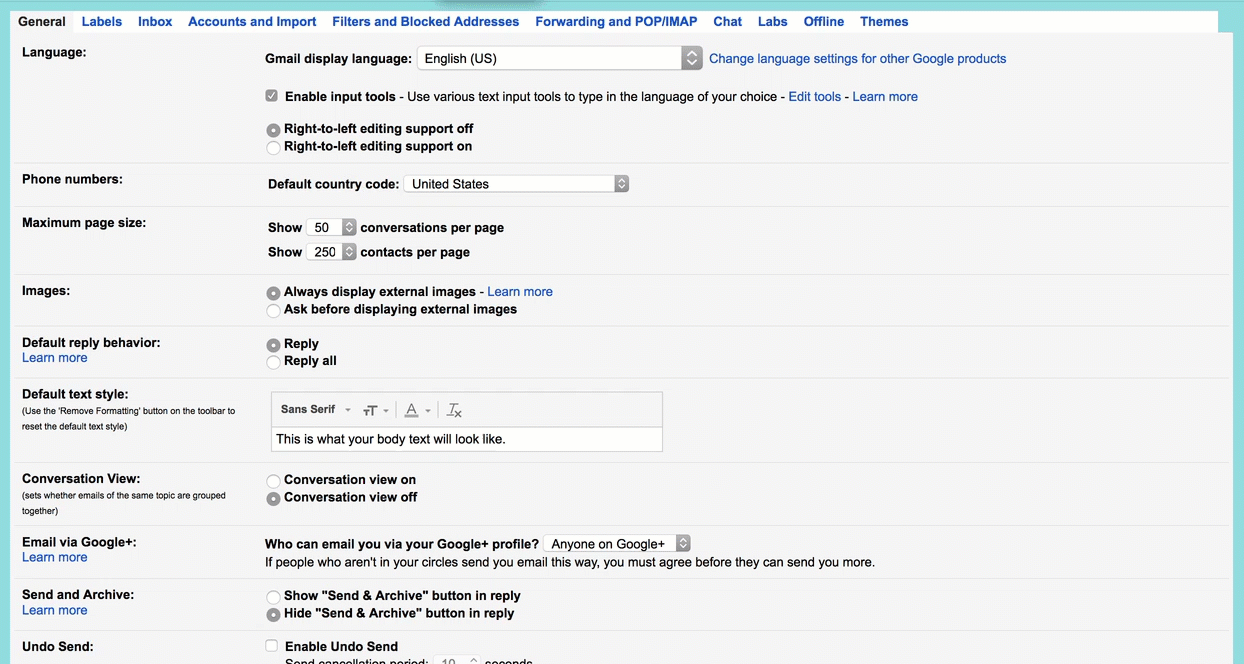Image resolution: width=1244 pixels, height=664 pixels.
Task: Change contacts per page dropdown
Action: coord(331,252)
